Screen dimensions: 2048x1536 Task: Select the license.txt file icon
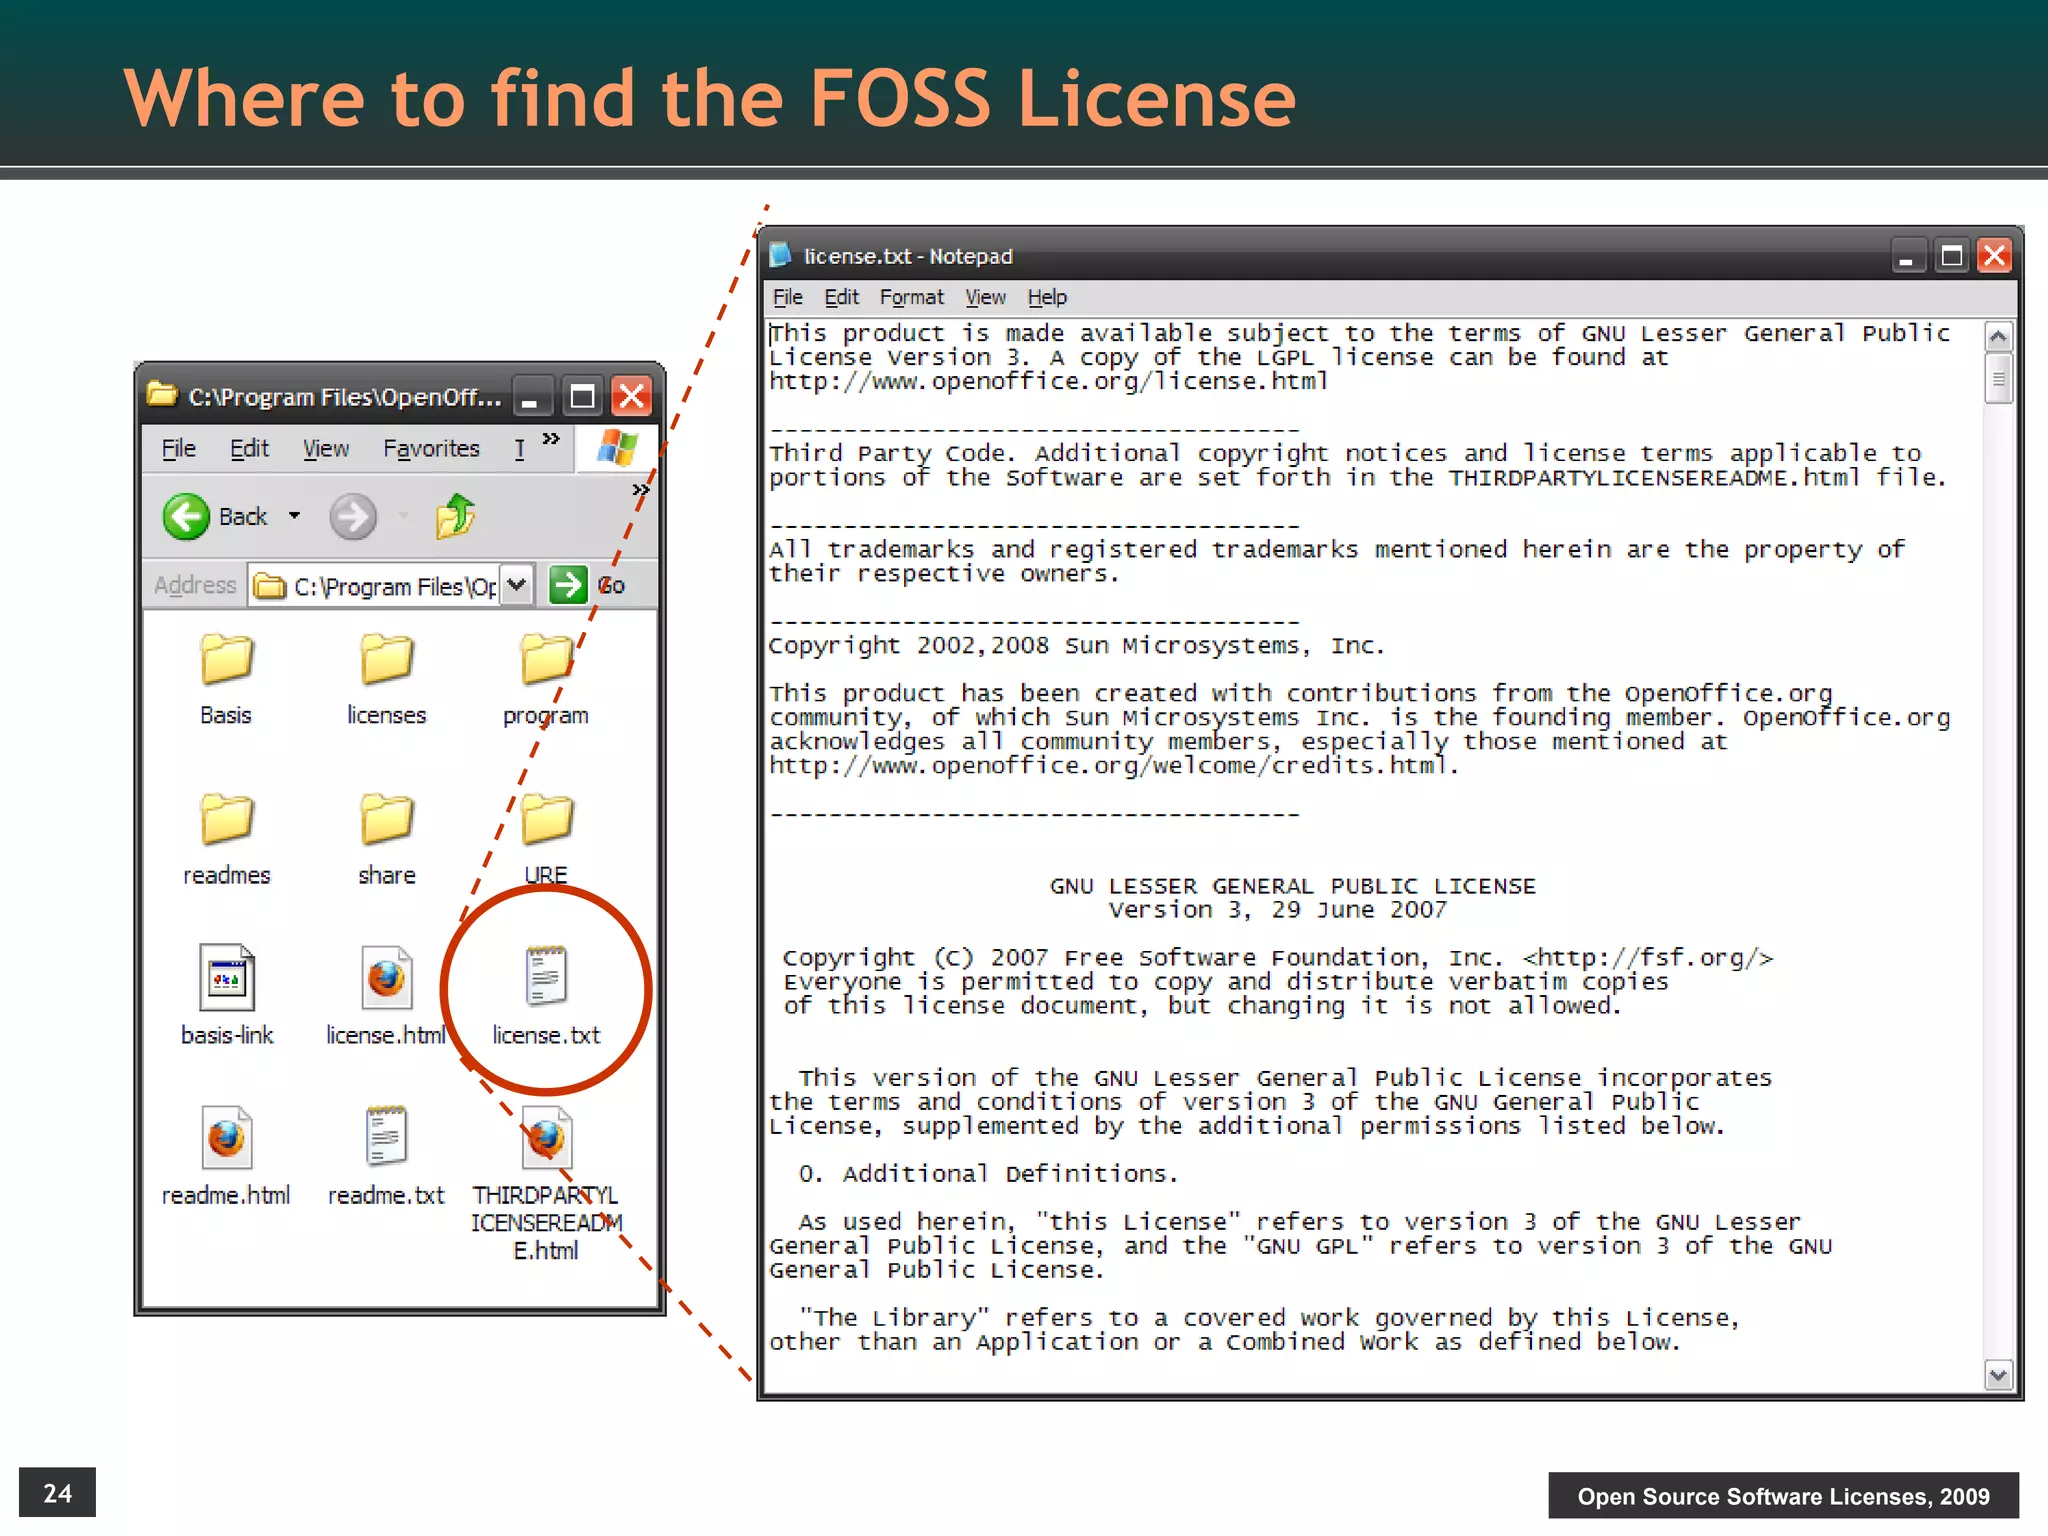click(546, 977)
